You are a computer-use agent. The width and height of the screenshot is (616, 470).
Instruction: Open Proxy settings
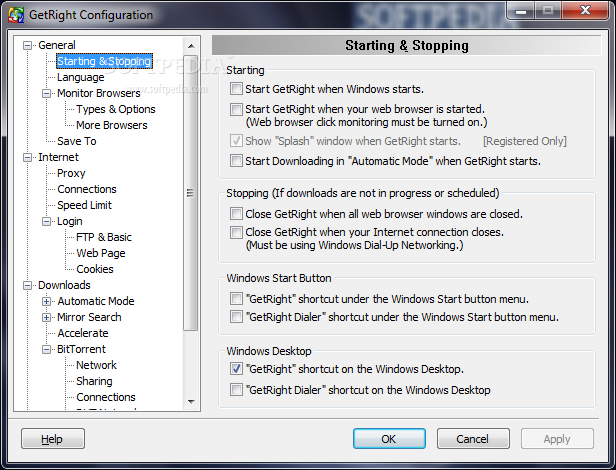[x=71, y=173]
